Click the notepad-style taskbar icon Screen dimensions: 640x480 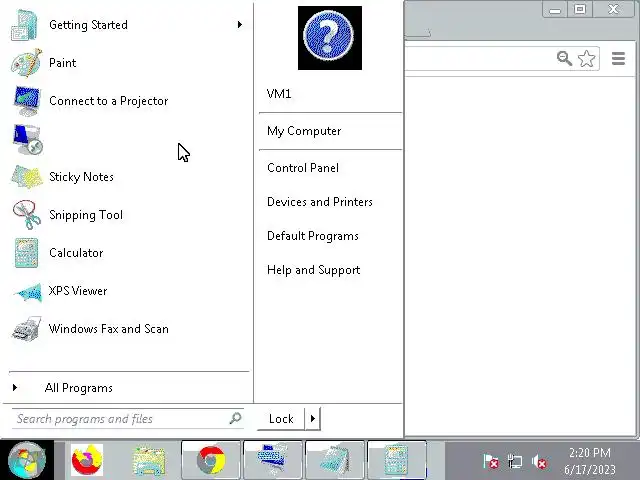[x=335, y=460]
